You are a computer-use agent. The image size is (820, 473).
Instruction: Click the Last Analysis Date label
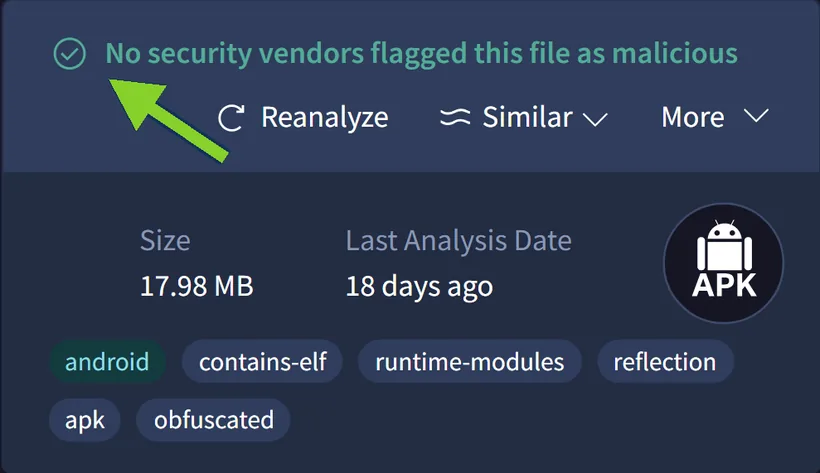459,241
